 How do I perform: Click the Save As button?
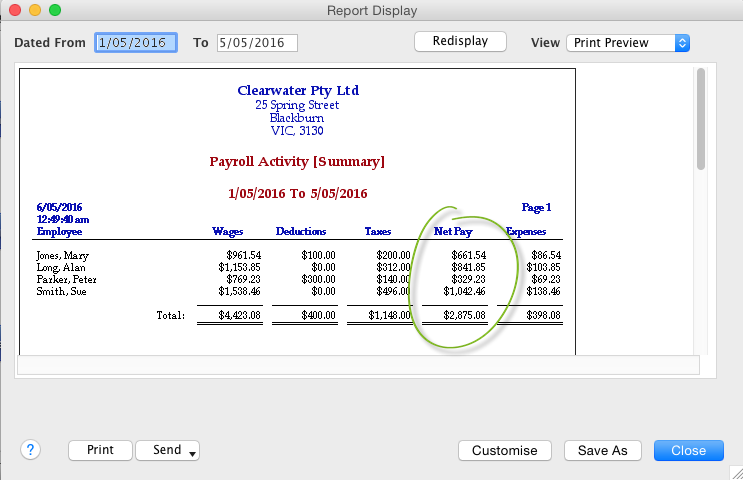(602, 451)
